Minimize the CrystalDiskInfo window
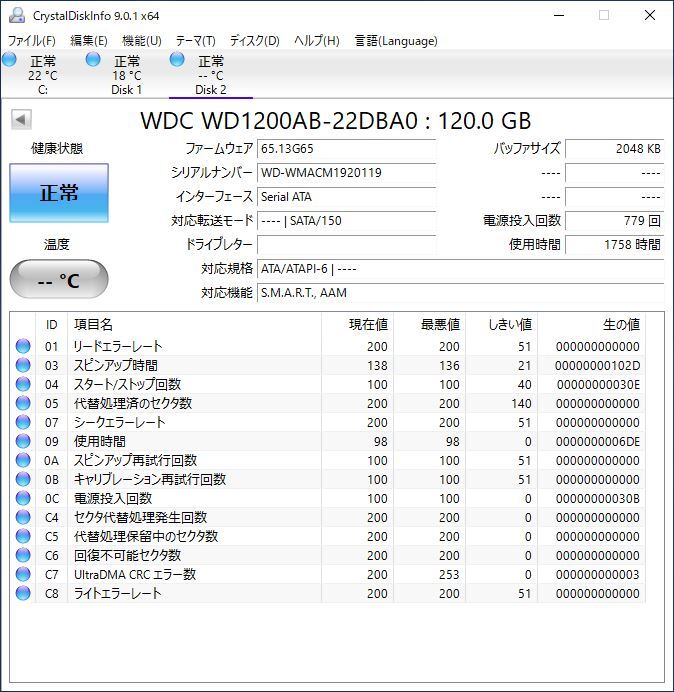The width and height of the screenshot is (674, 692). [x=559, y=15]
